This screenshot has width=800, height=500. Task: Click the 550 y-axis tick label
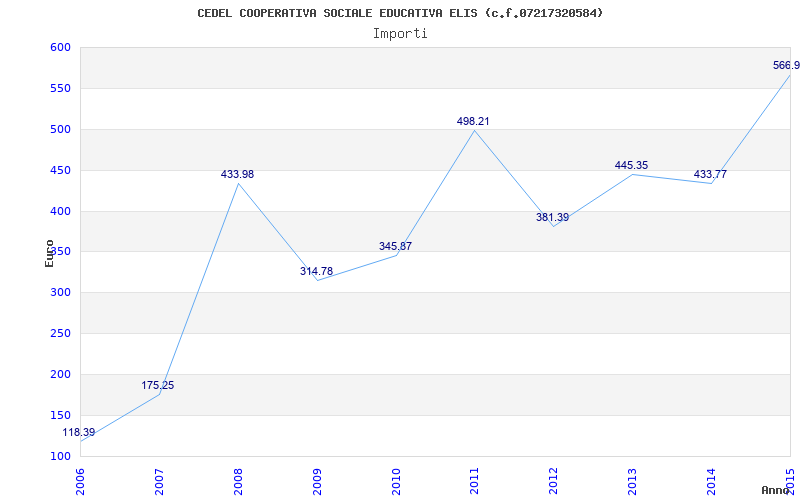tap(60, 88)
